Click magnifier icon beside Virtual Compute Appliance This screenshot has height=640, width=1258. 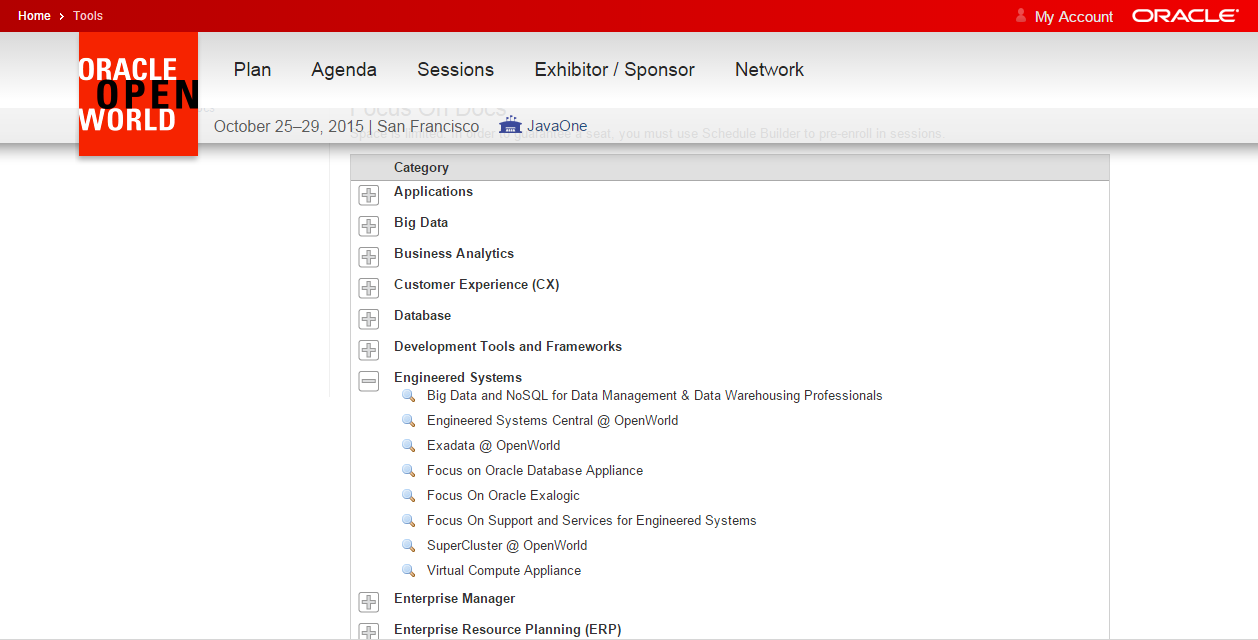408,571
